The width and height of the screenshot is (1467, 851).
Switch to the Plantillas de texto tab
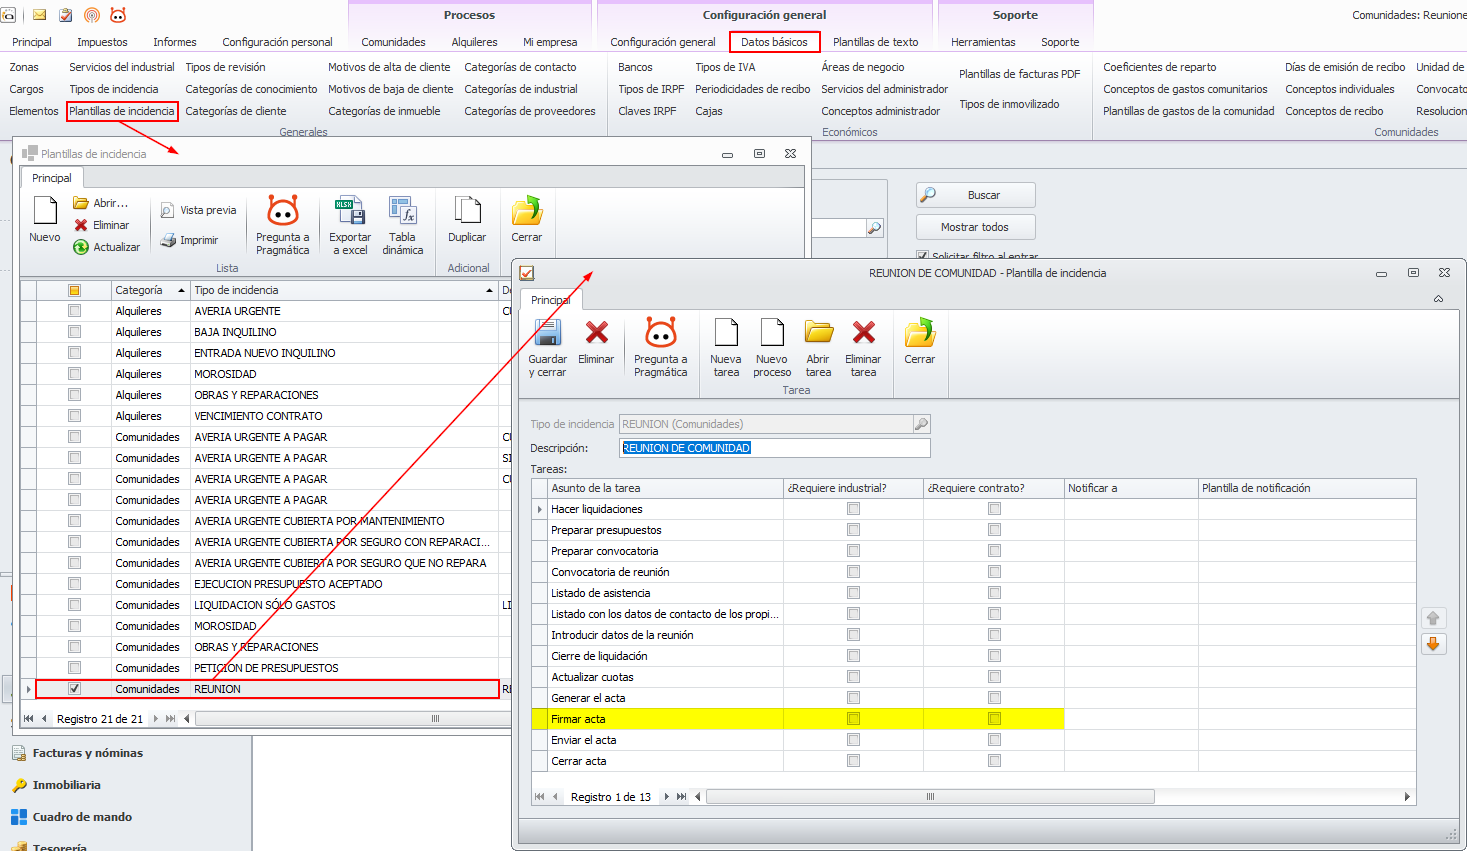(x=875, y=42)
